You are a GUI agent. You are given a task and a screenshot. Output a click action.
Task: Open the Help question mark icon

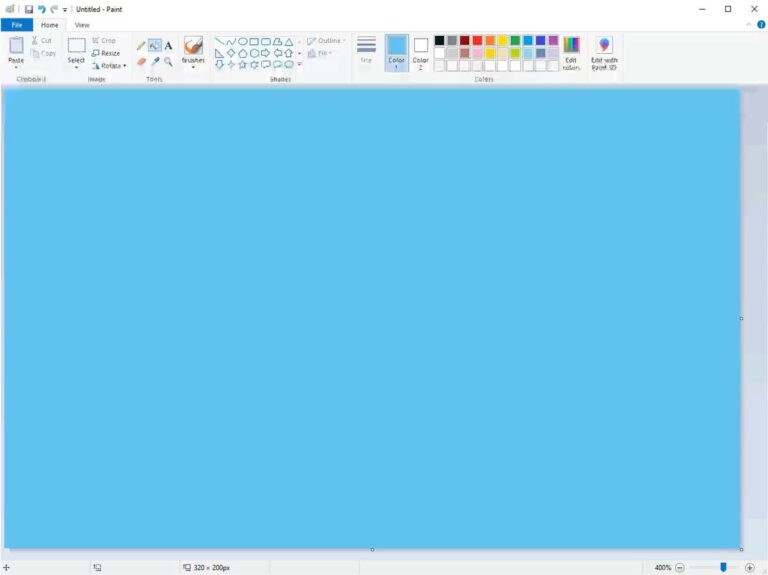coord(761,24)
